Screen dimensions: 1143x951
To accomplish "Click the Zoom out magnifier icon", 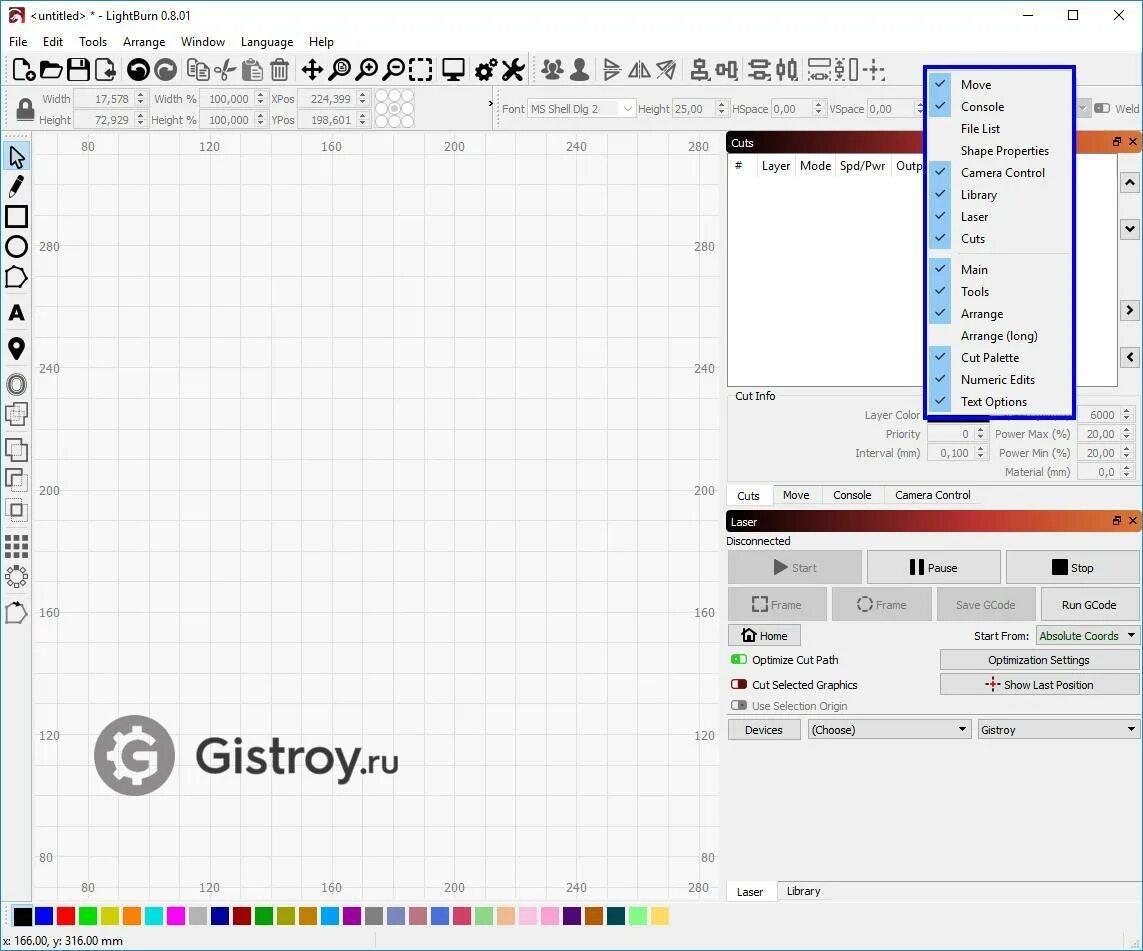I will tap(394, 70).
